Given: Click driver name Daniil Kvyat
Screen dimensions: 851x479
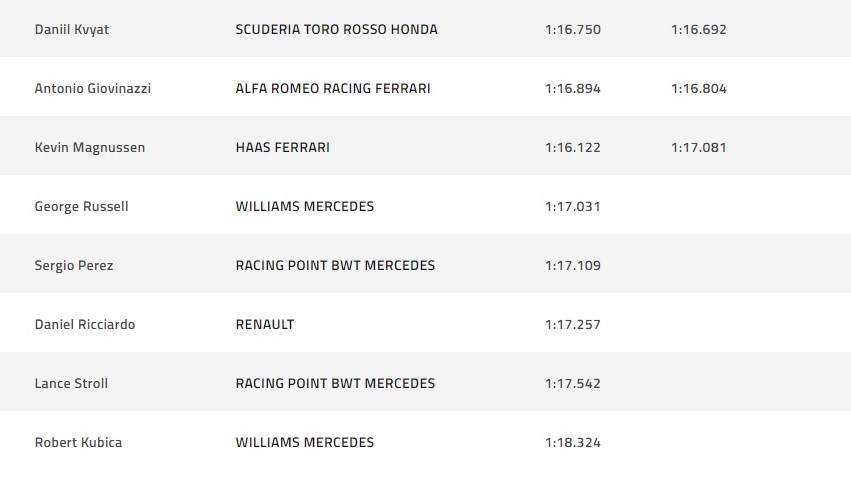Looking at the screenshot, I should coord(72,29).
